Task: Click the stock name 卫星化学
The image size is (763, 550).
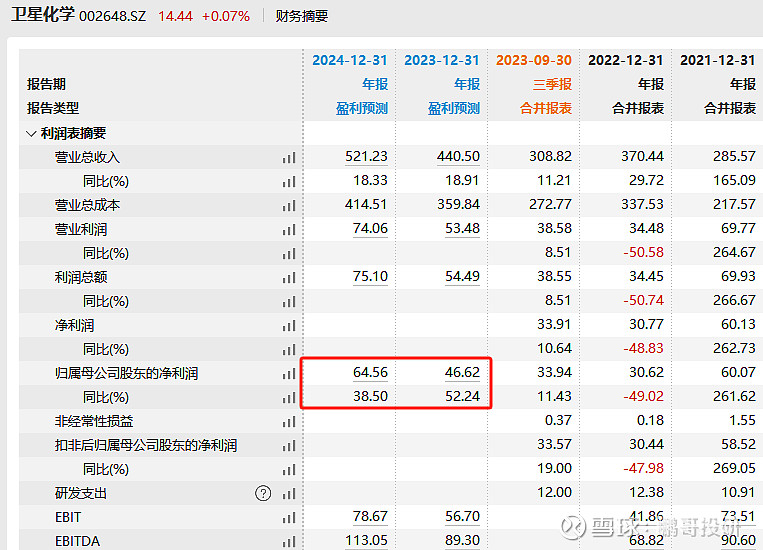Action: pos(42,15)
